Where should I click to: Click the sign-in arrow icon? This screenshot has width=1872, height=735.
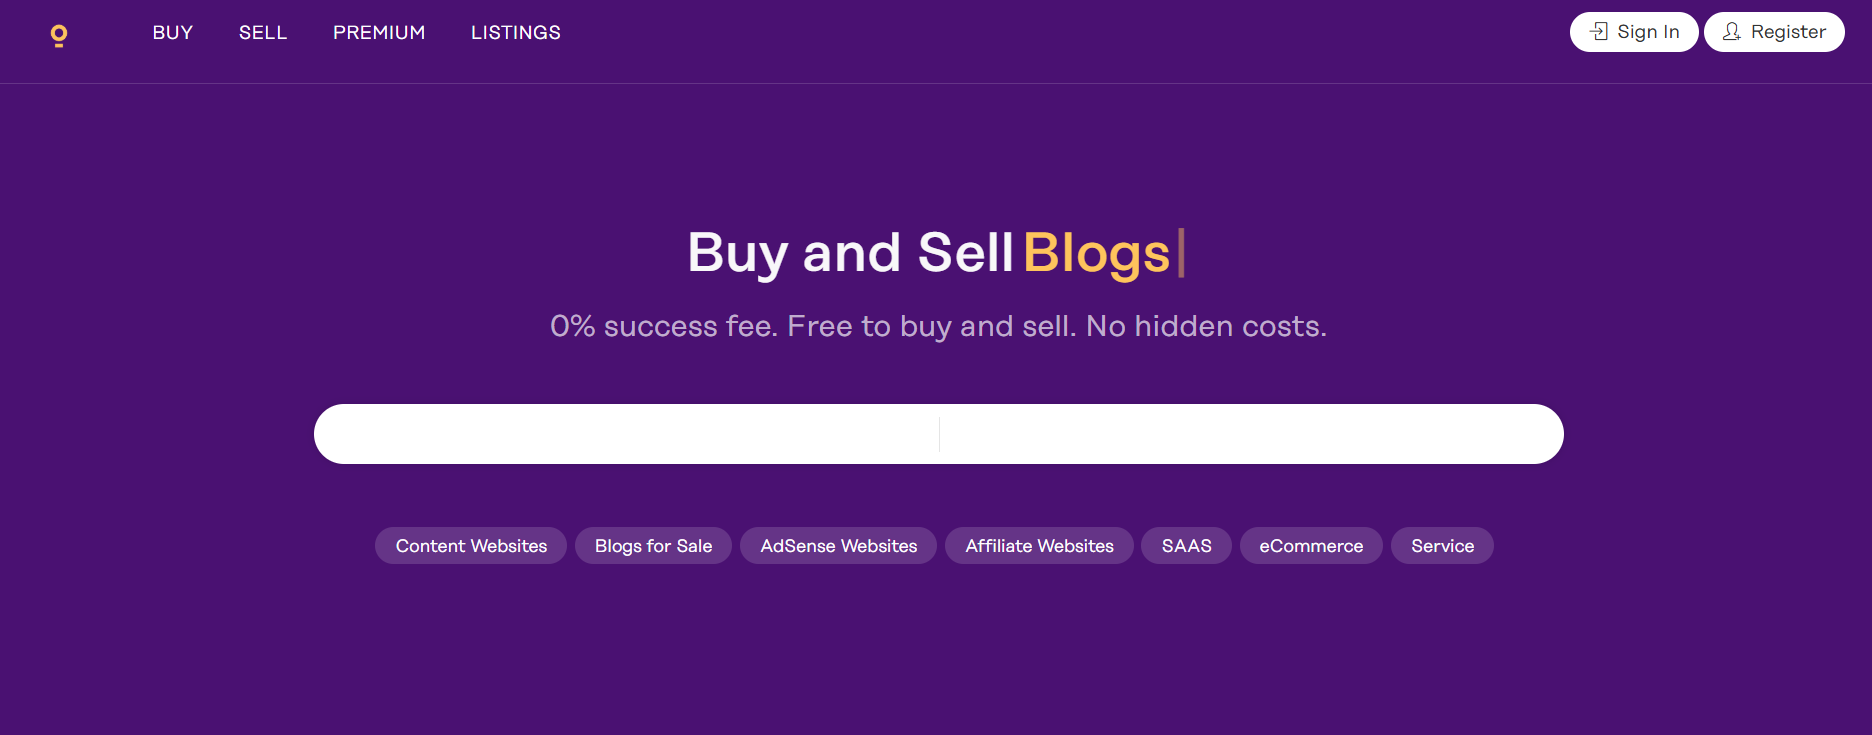pyautogui.click(x=1599, y=32)
